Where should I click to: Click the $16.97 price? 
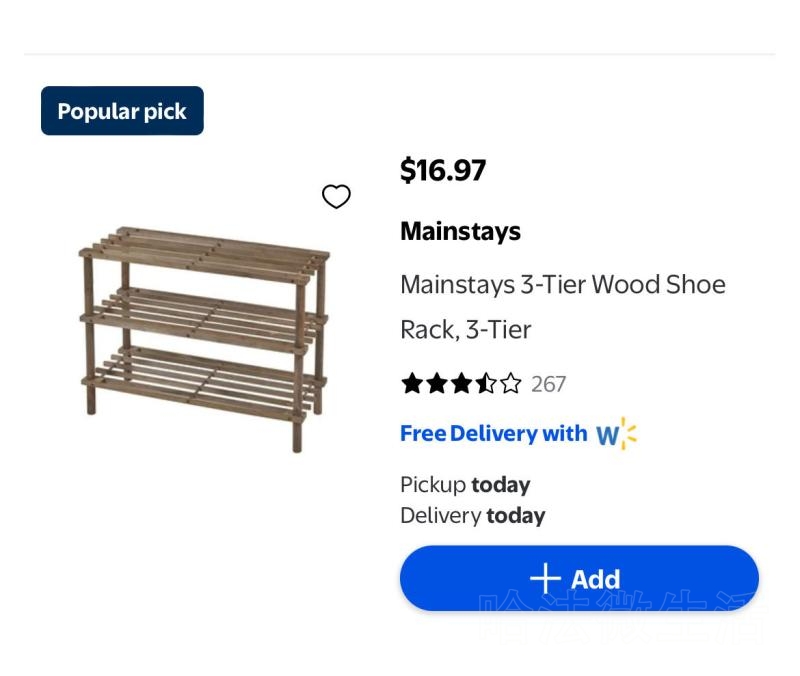click(443, 171)
